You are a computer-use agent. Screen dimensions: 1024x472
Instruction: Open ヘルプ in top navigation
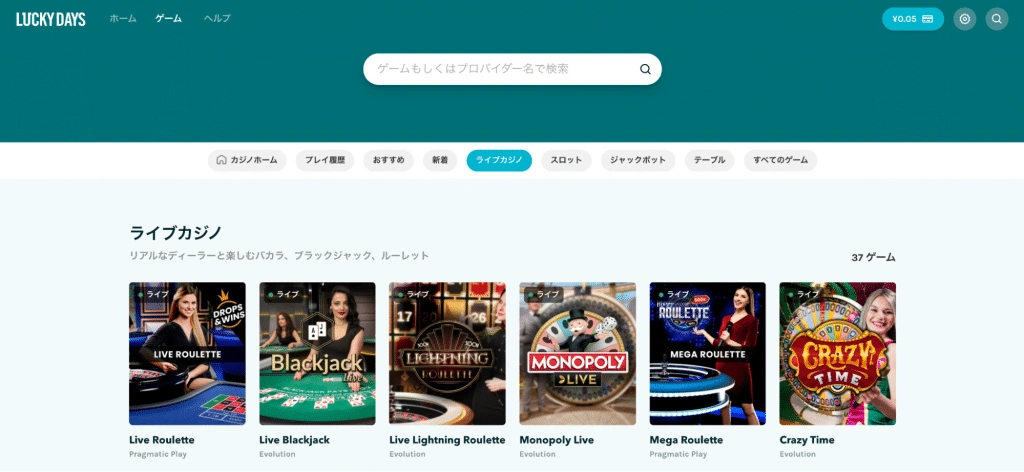coord(217,18)
